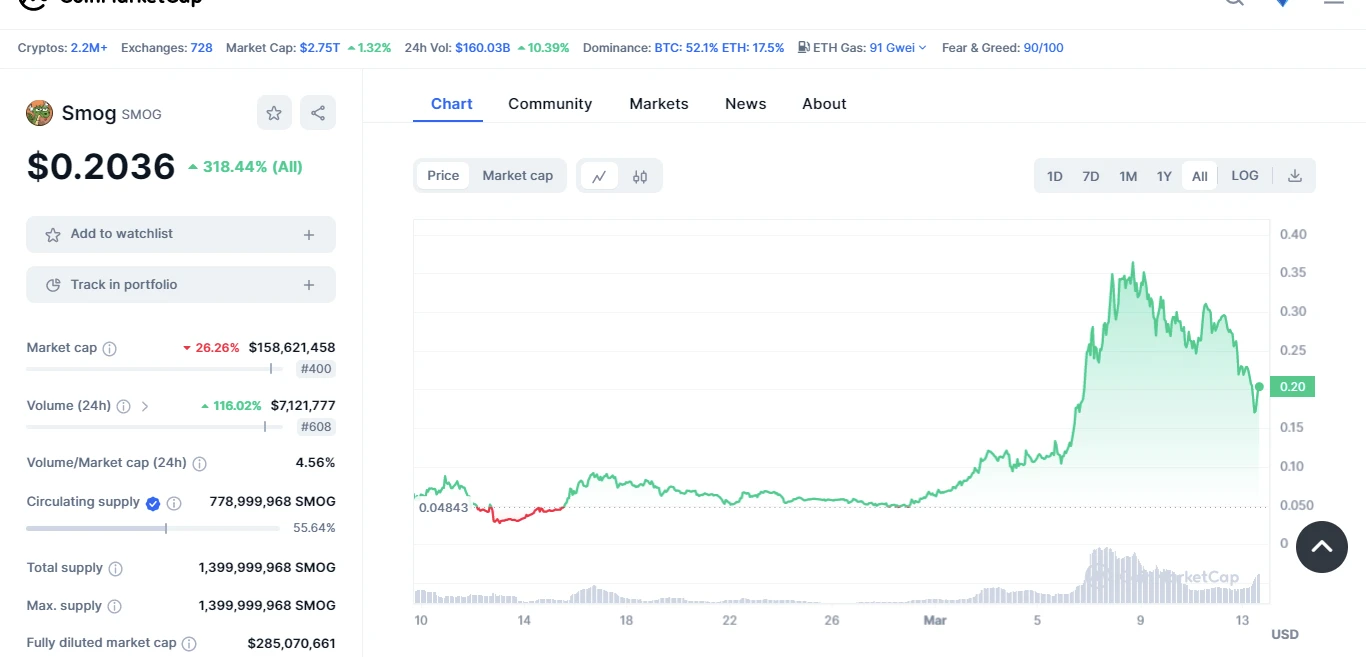The height and width of the screenshot is (657, 1366).
Task: Click the Volume rank progress bar
Action: pos(155,427)
